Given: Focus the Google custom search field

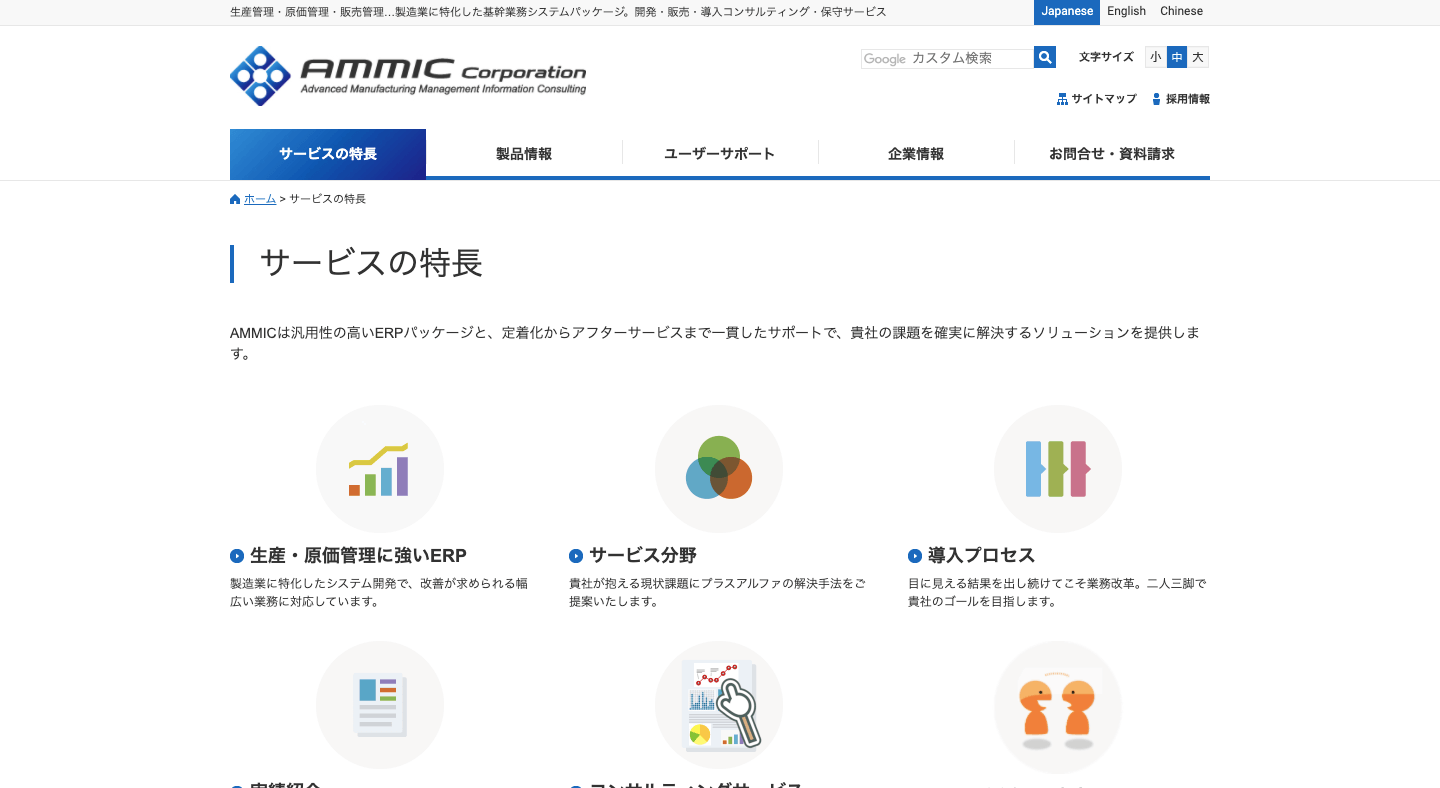Looking at the screenshot, I should tap(947, 59).
